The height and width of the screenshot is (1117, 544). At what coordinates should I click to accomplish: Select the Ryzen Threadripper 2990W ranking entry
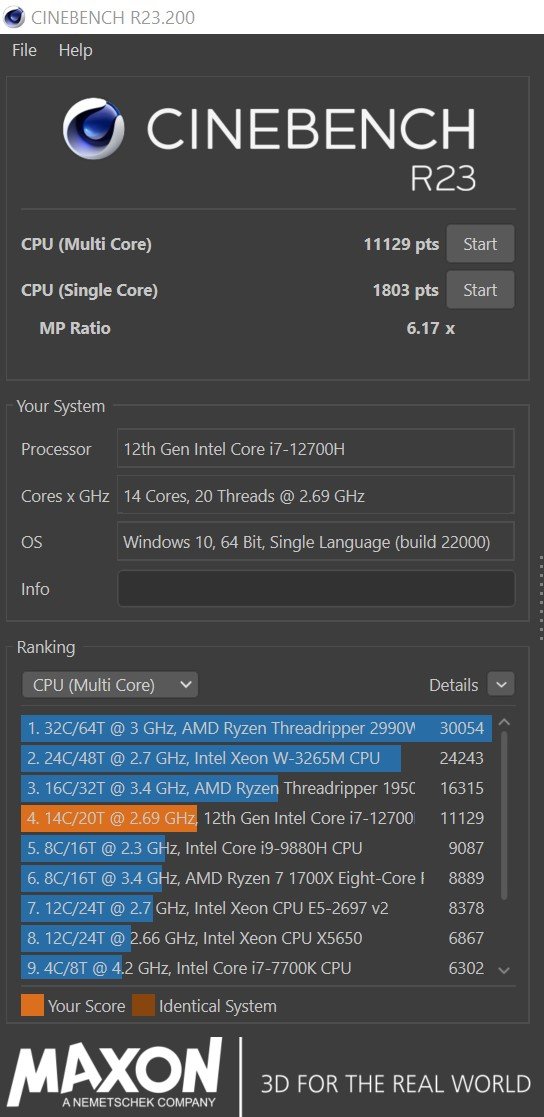256,728
